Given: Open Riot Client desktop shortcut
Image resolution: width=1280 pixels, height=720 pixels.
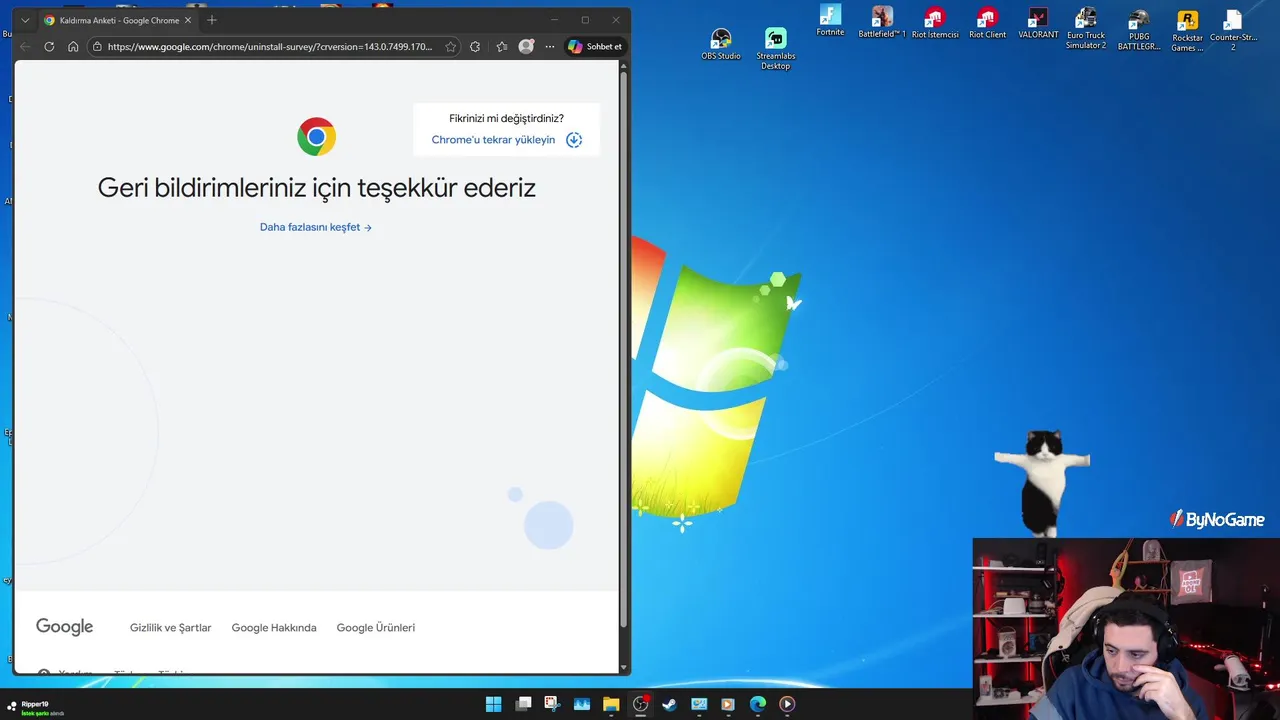Looking at the screenshot, I should (988, 22).
